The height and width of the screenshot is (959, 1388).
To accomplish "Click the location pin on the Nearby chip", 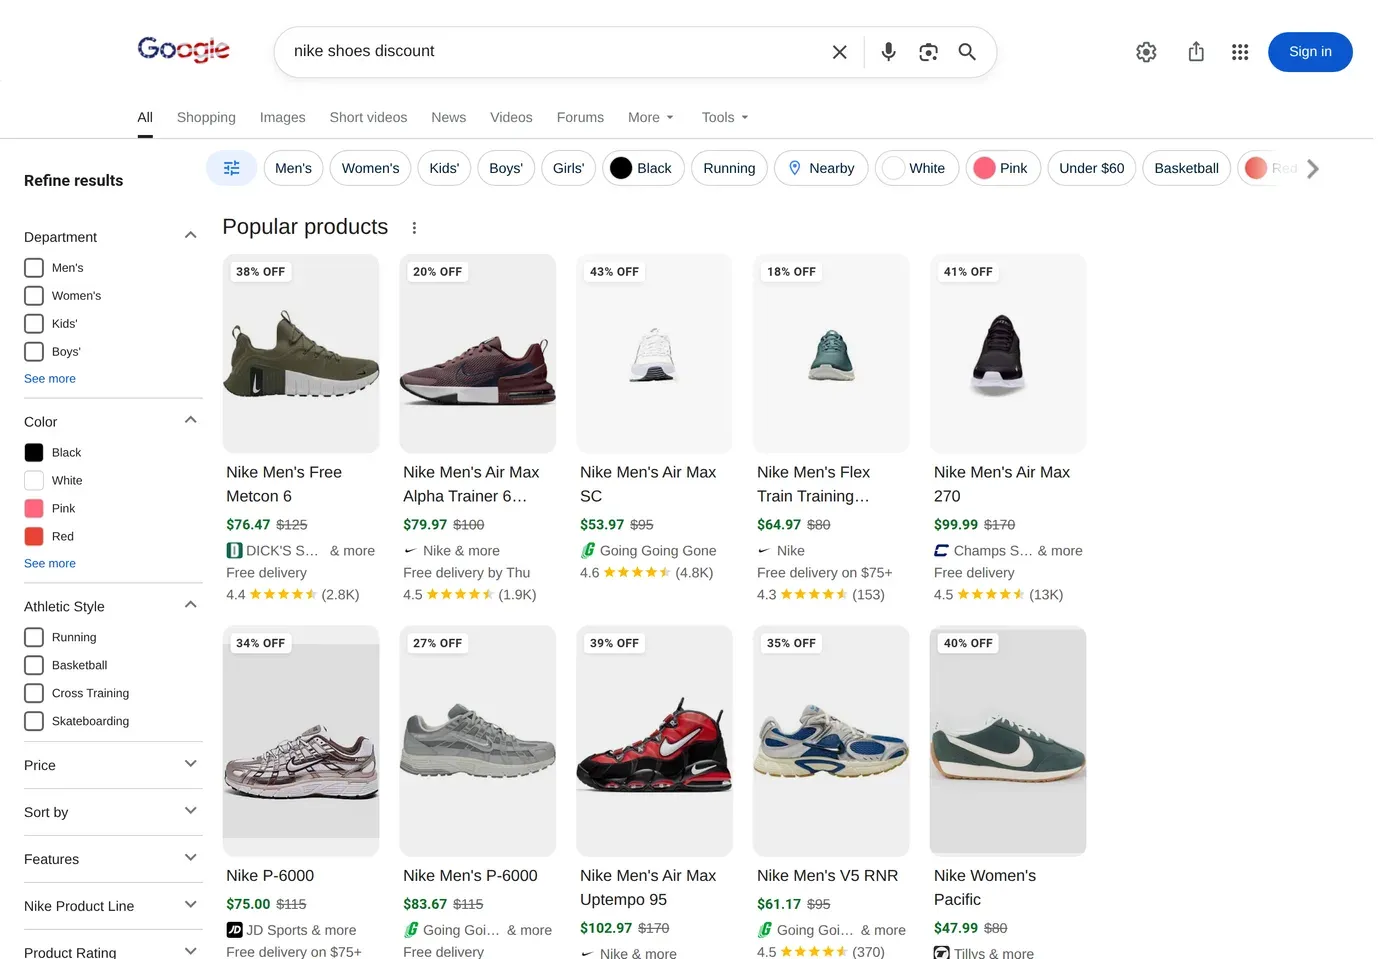I will [x=795, y=168].
